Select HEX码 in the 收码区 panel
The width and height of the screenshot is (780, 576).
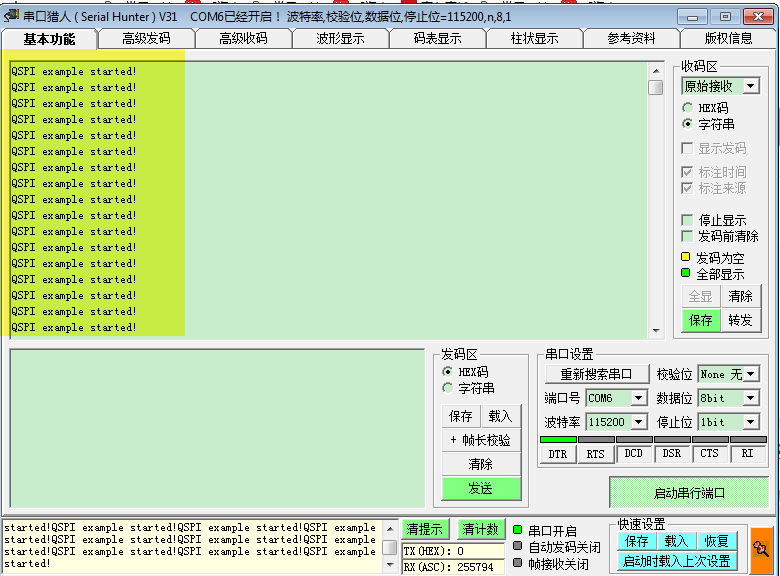coord(687,107)
